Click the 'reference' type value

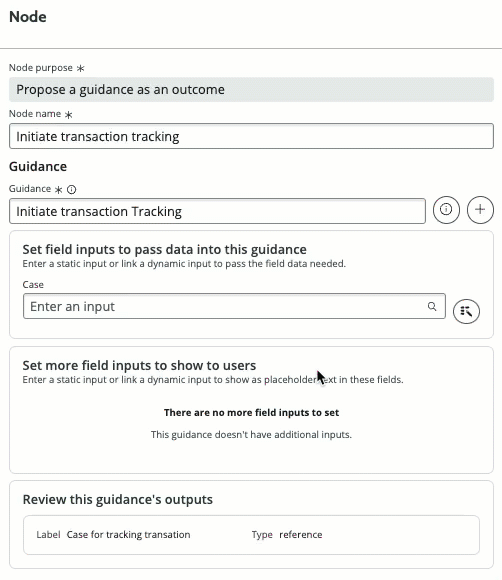click(x=300, y=535)
